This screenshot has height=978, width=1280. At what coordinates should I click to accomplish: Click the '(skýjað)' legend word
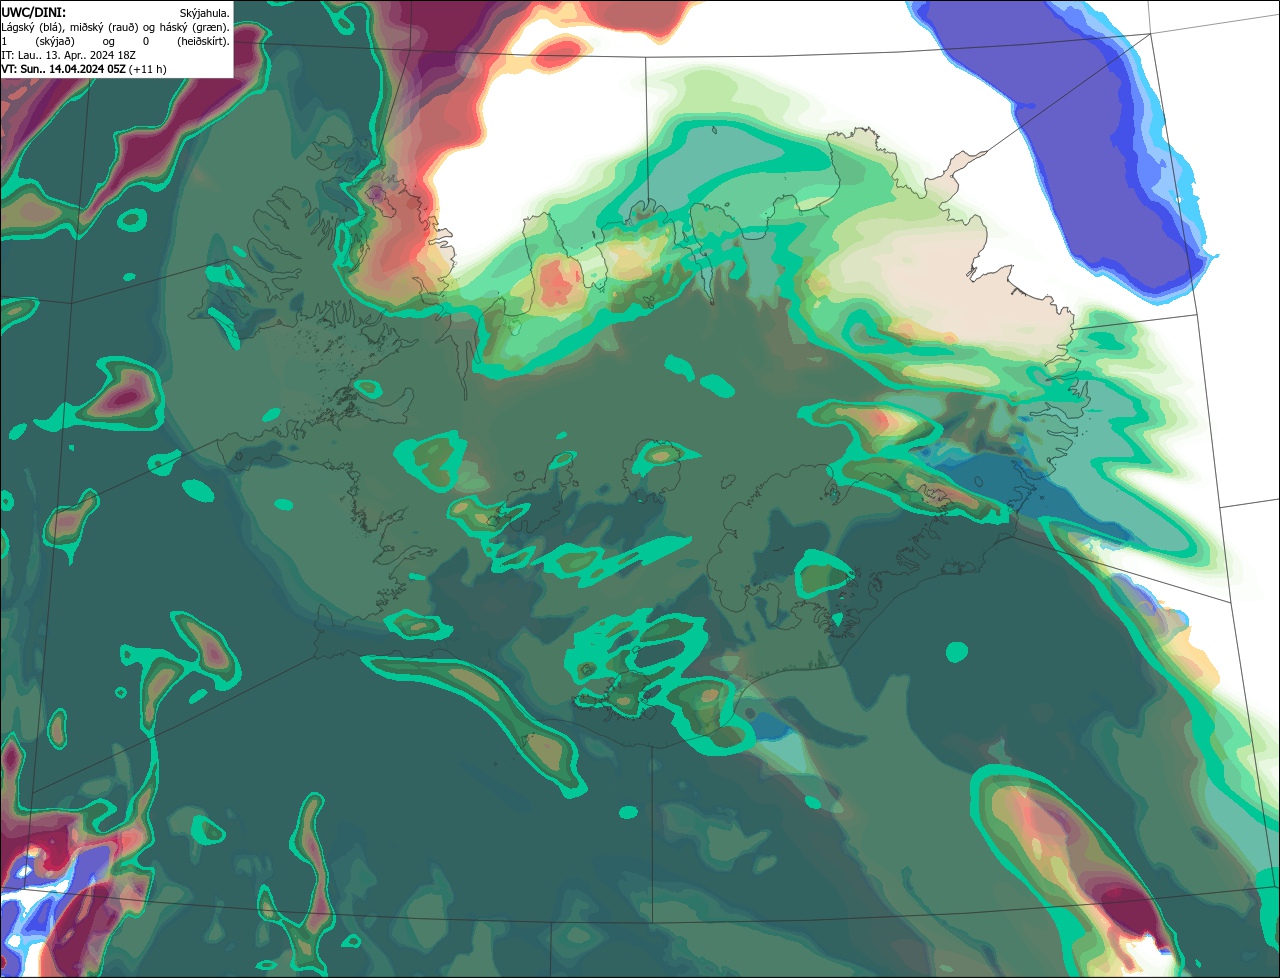pyautogui.click(x=55, y=41)
